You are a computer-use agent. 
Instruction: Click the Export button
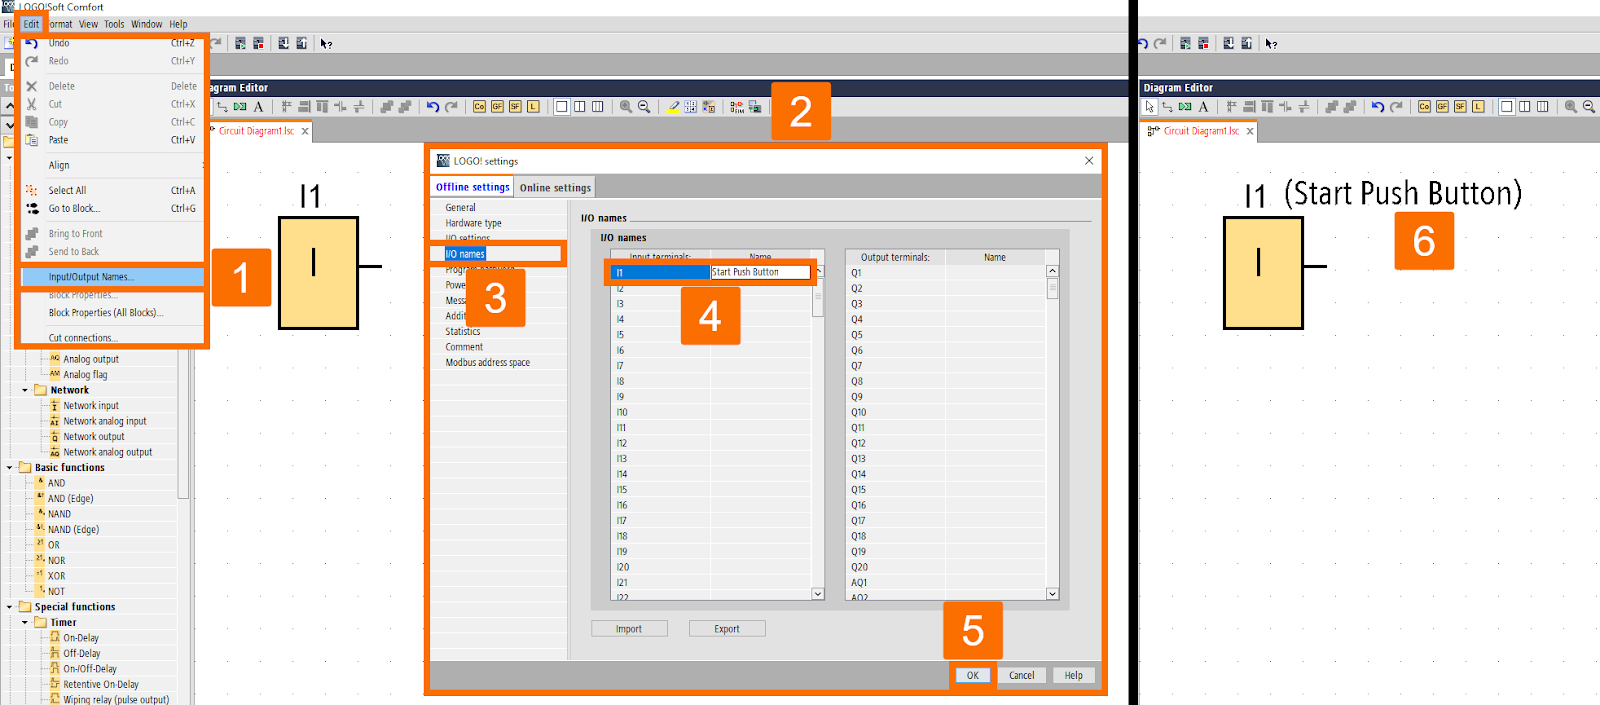(x=727, y=629)
